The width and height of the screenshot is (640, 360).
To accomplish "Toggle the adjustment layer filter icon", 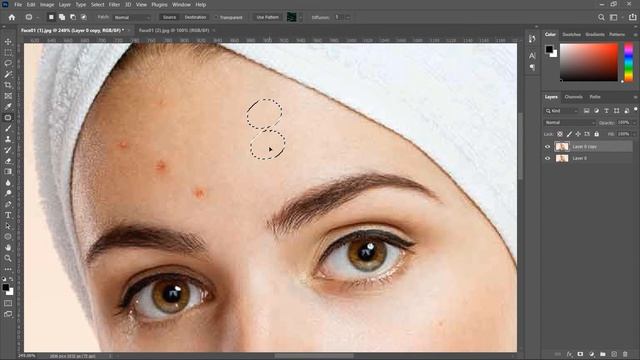I will click(596, 111).
